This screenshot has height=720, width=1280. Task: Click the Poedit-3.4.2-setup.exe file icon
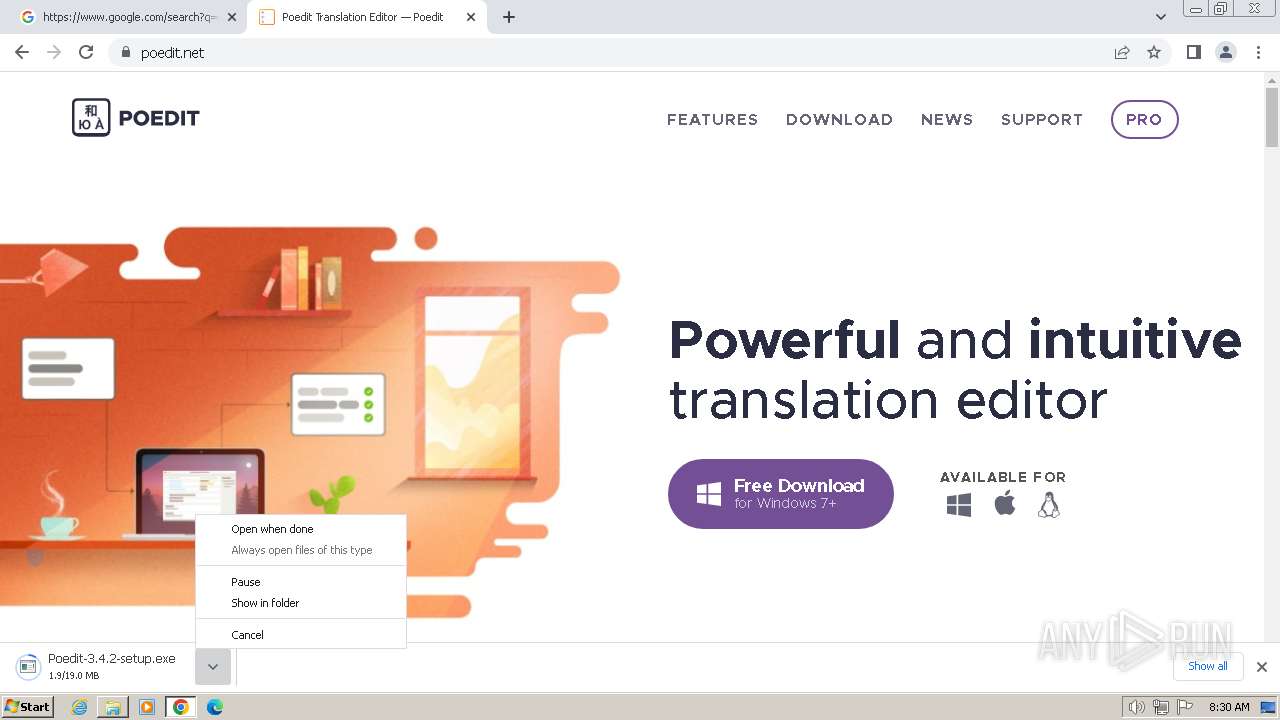click(x=28, y=666)
